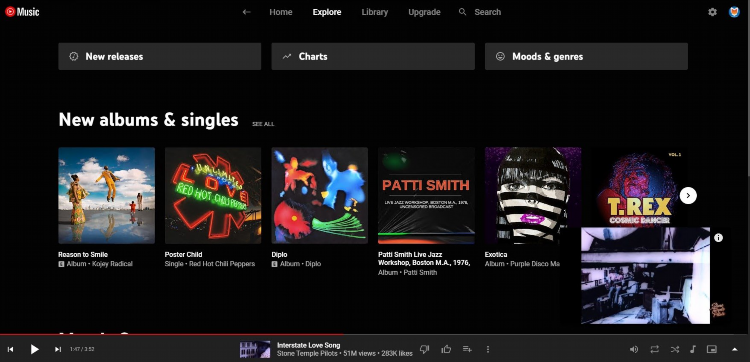Open the Home tab
Screen dimensions: 750x362
[x=281, y=12]
